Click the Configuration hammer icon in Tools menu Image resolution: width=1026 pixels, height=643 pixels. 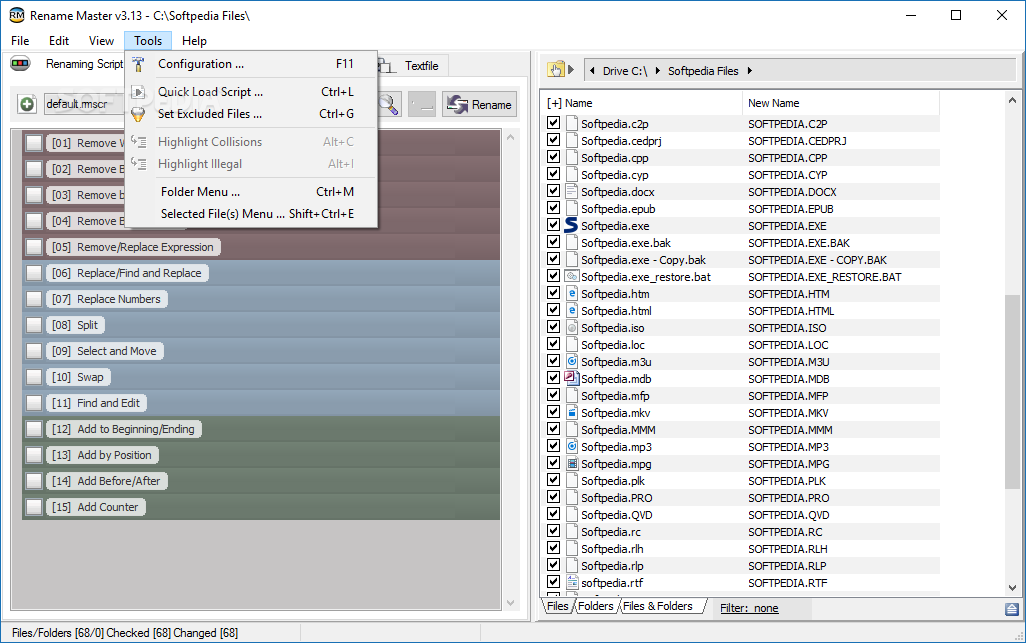pos(138,64)
